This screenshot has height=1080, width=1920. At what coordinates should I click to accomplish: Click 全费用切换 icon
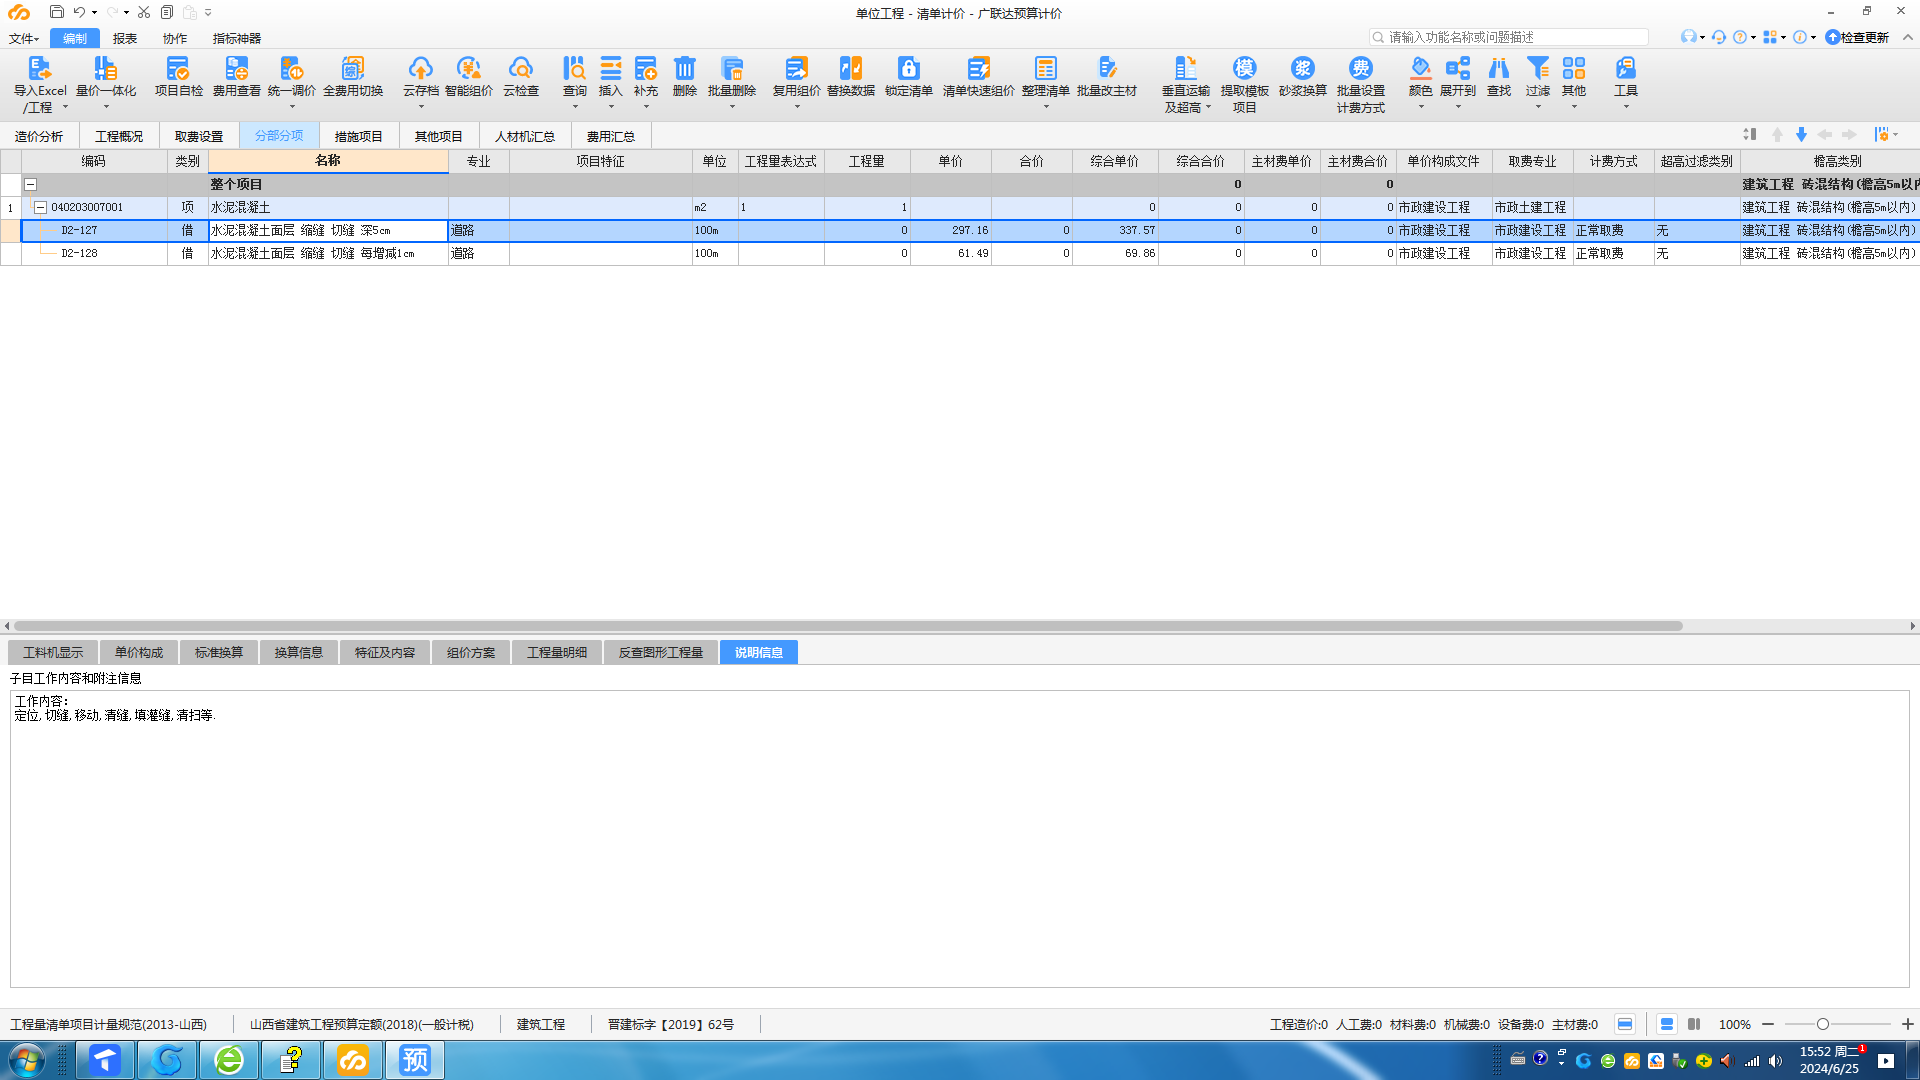coord(352,68)
